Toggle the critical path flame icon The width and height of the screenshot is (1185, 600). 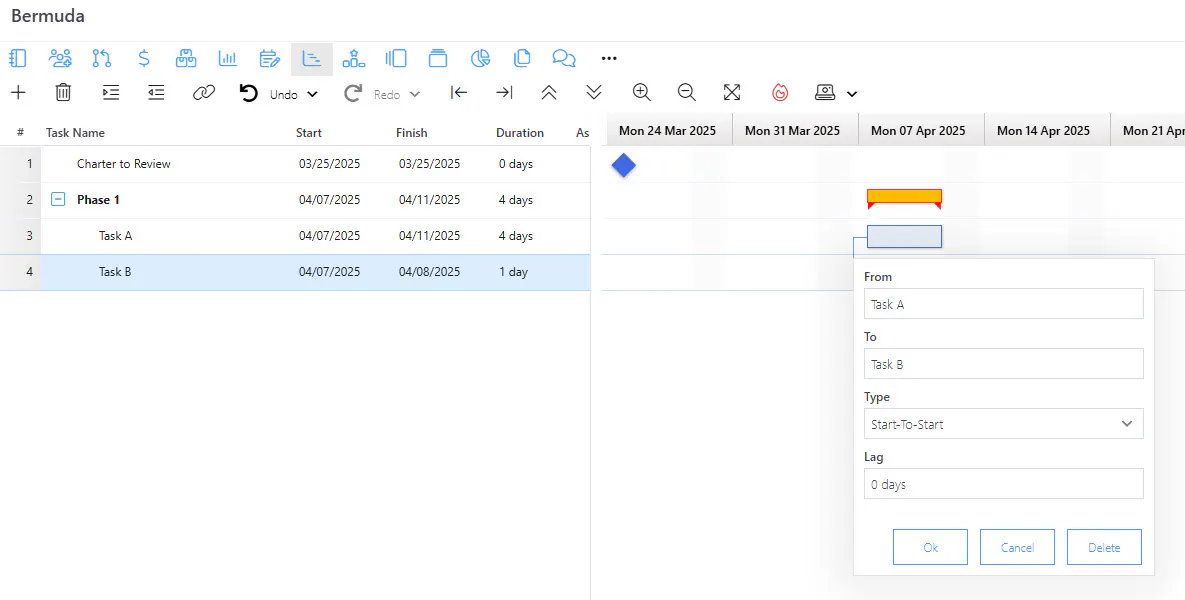780,92
